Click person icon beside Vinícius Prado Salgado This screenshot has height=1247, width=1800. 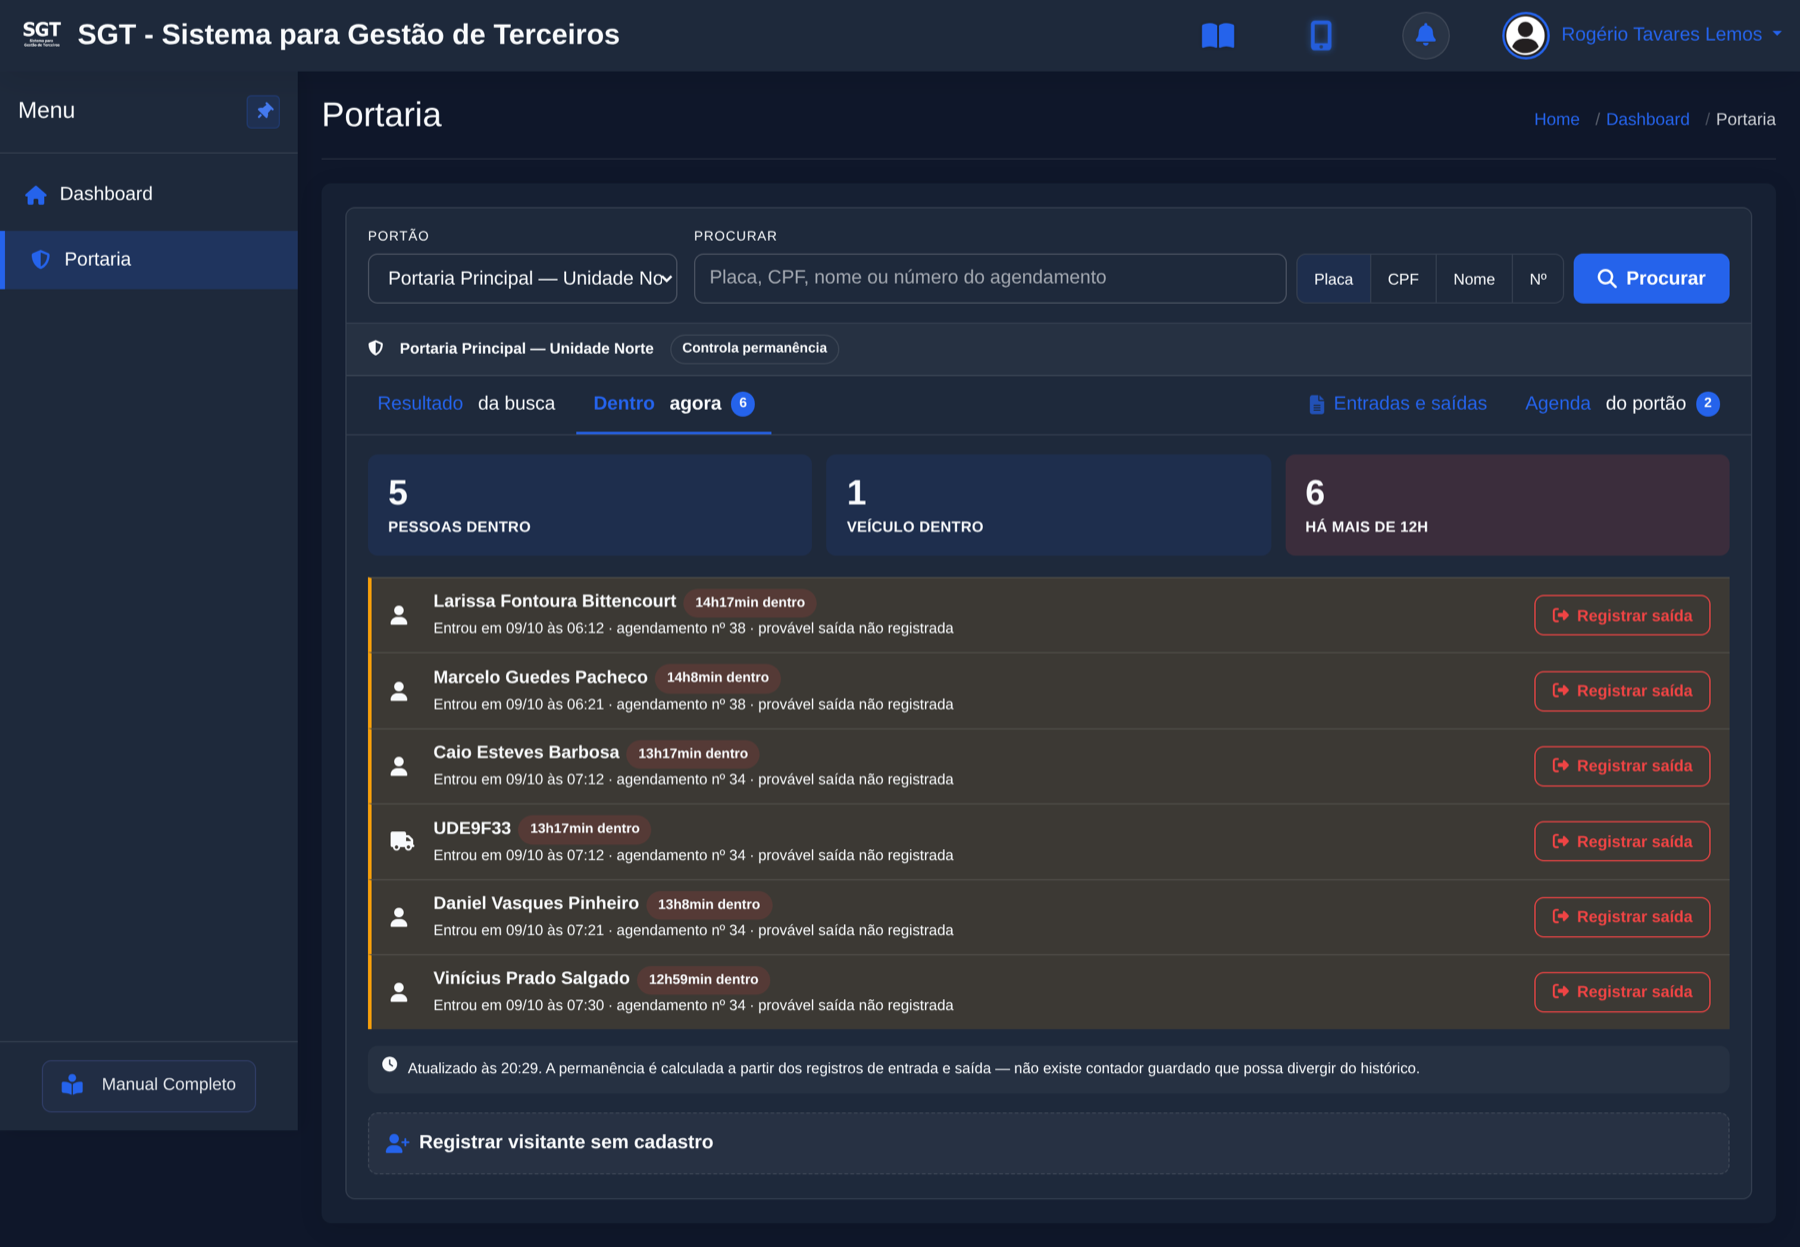coord(399,992)
